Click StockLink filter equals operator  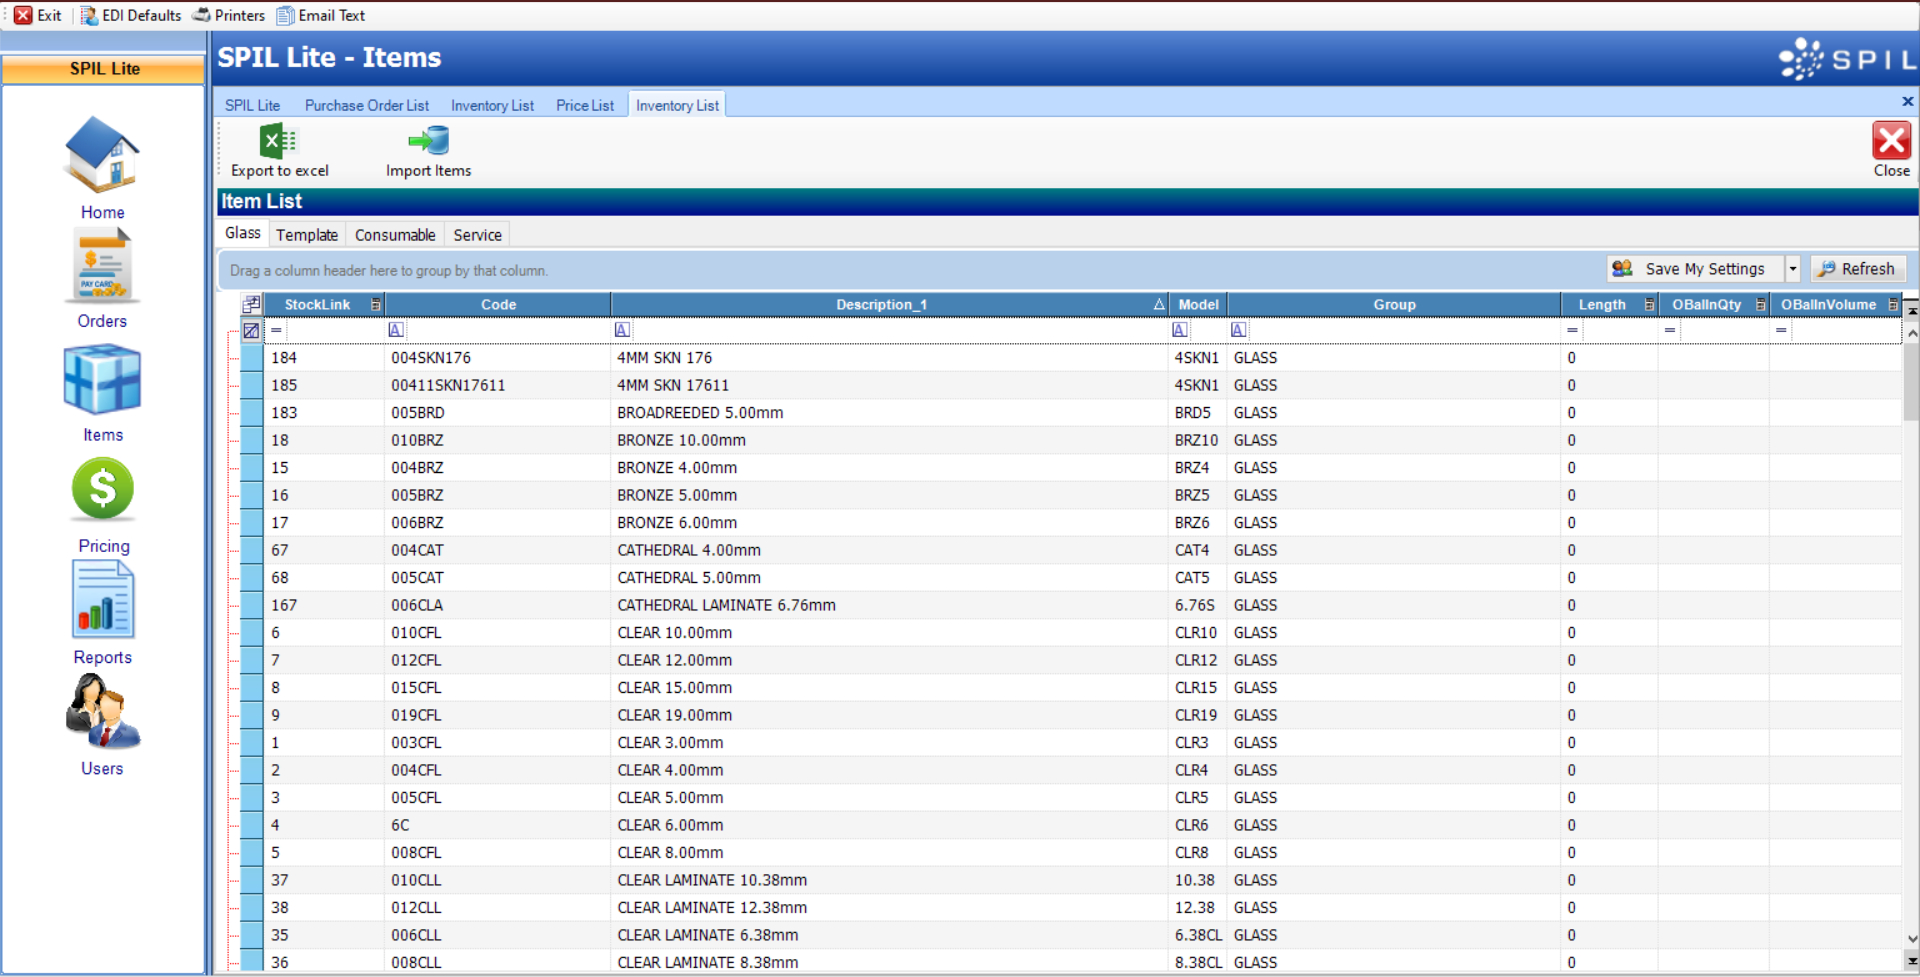[276, 330]
